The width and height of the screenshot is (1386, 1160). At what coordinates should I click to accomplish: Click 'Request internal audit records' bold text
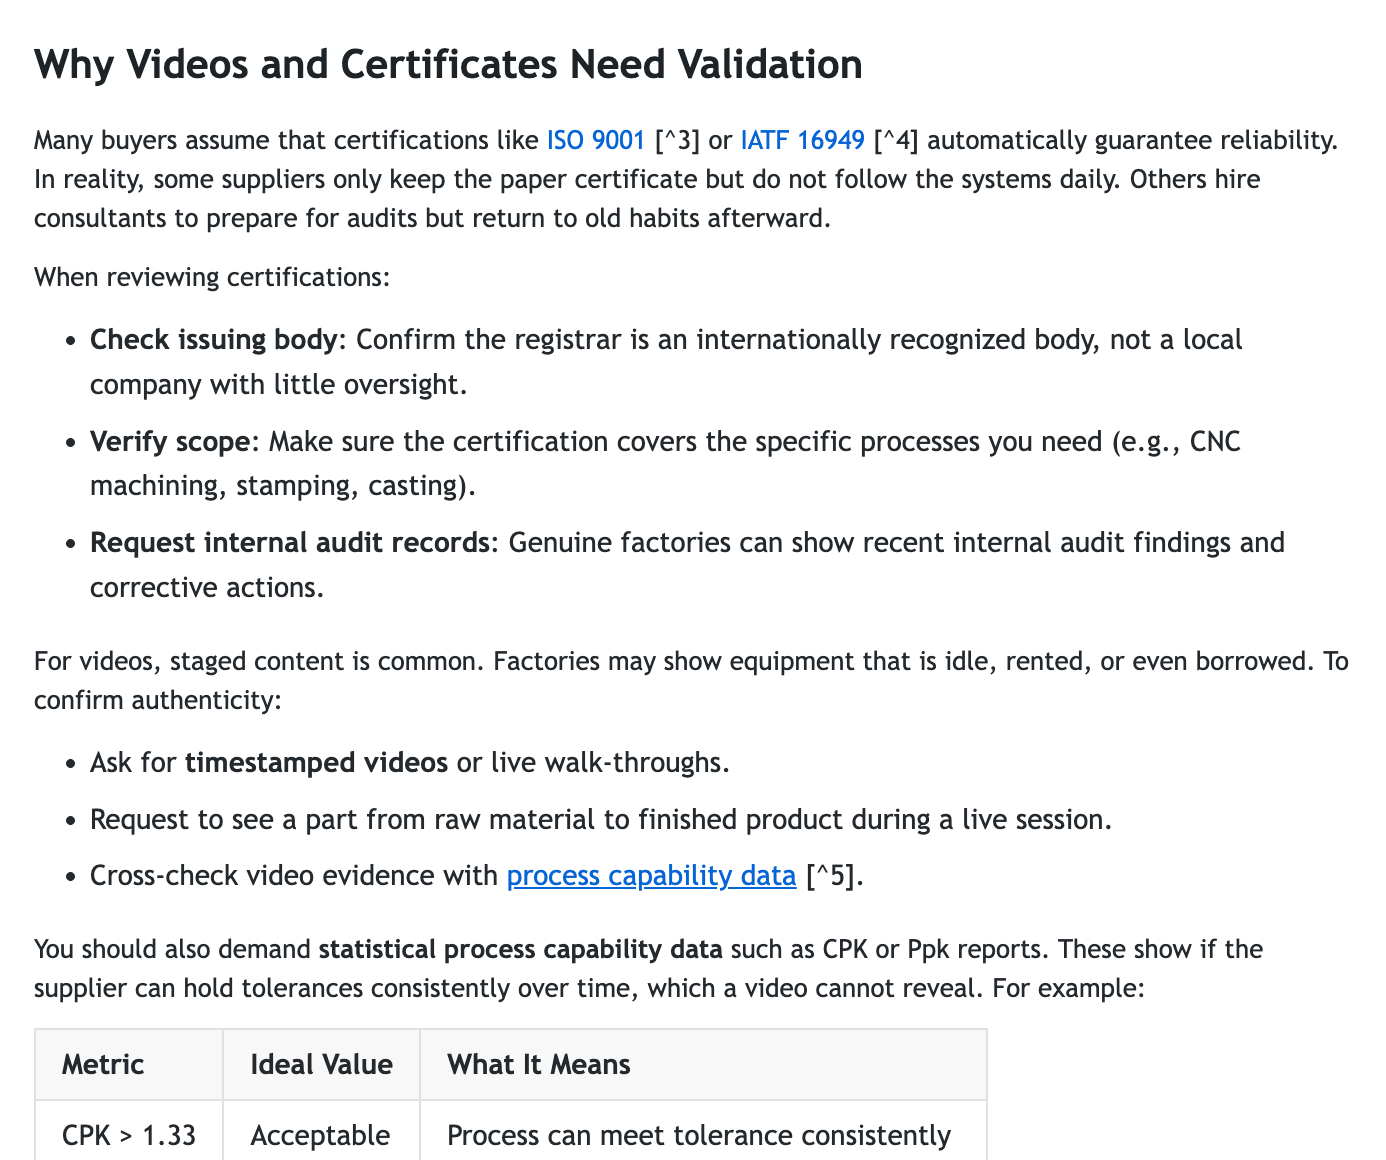pyautogui.click(x=290, y=543)
